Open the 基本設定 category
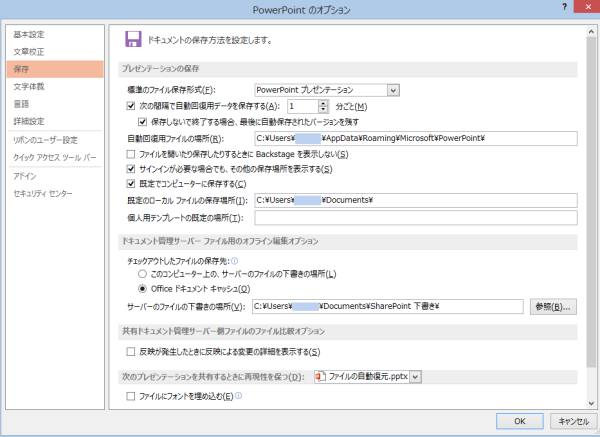The image size is (600, 437). click(x=29, y=34)
